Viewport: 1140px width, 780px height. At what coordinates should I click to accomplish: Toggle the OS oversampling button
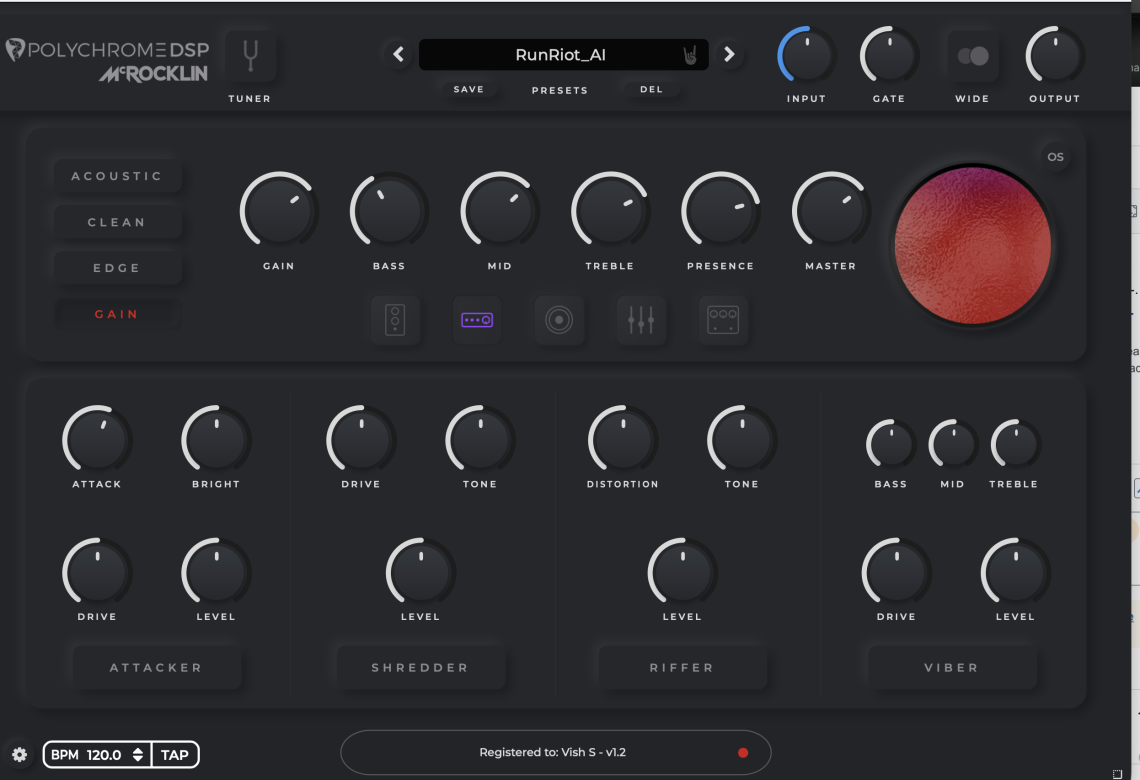[1056, 157]
